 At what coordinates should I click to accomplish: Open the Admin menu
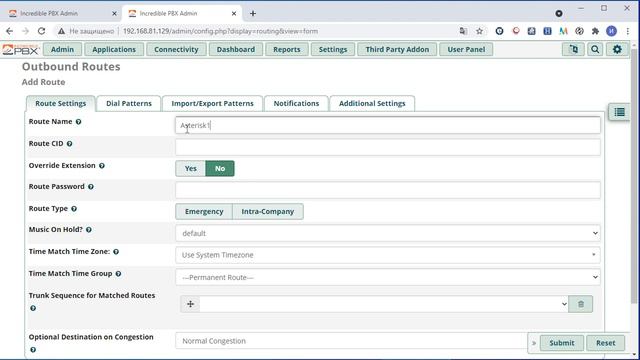(62, 49)
